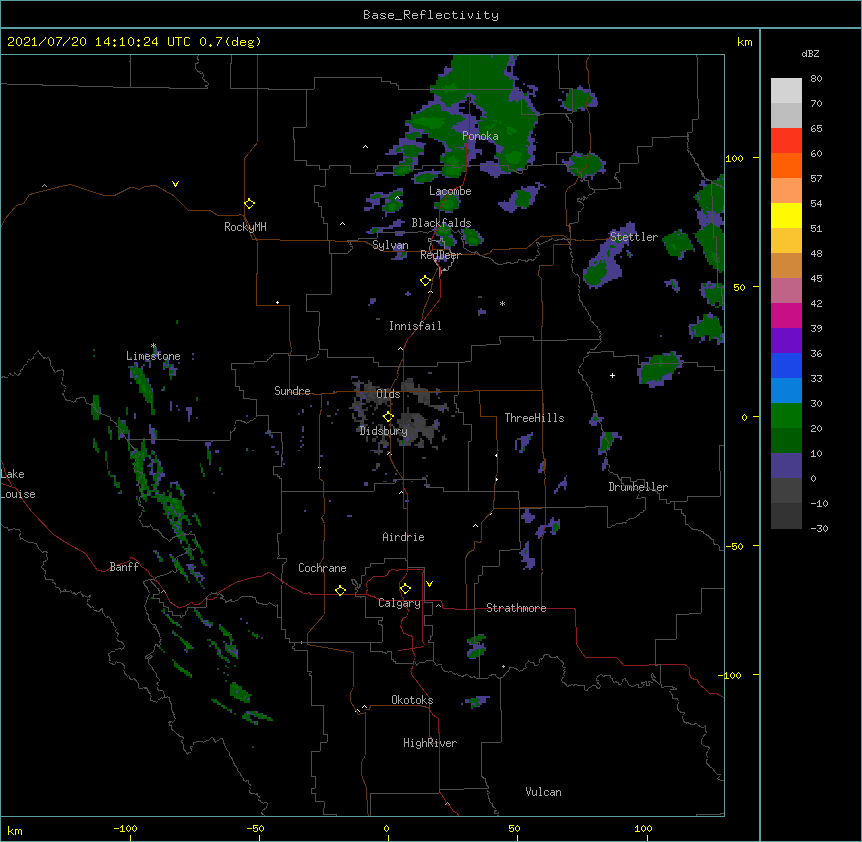Click the dBZ legend heading

810,54
